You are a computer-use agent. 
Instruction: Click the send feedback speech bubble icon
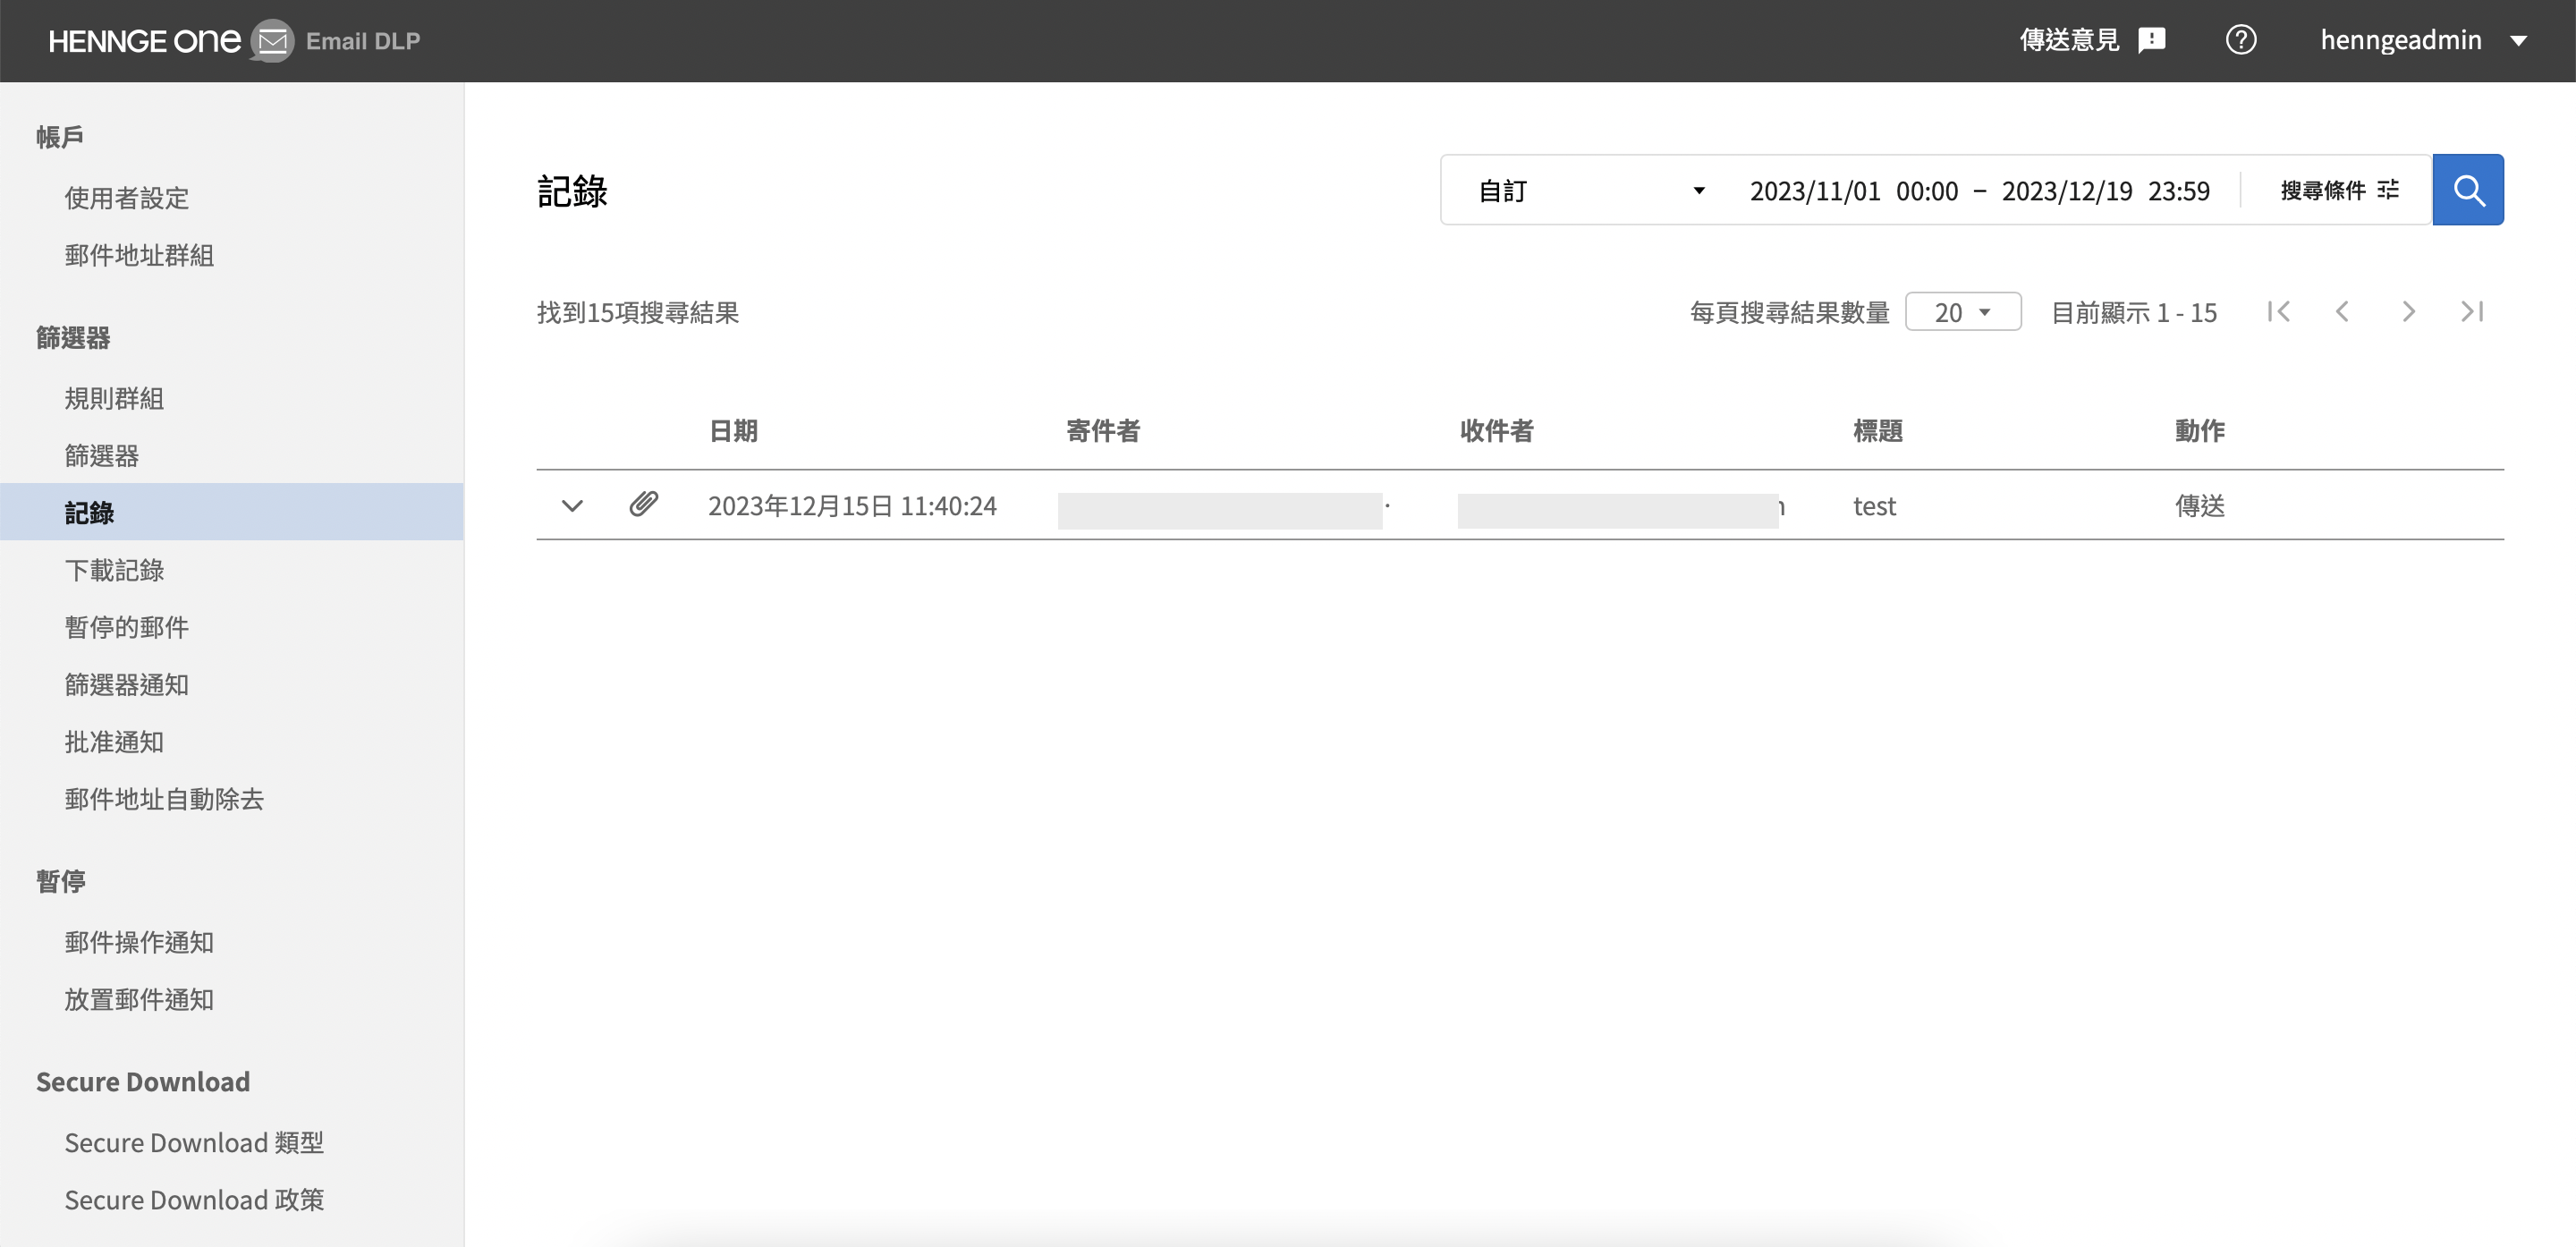(2151, 40)
